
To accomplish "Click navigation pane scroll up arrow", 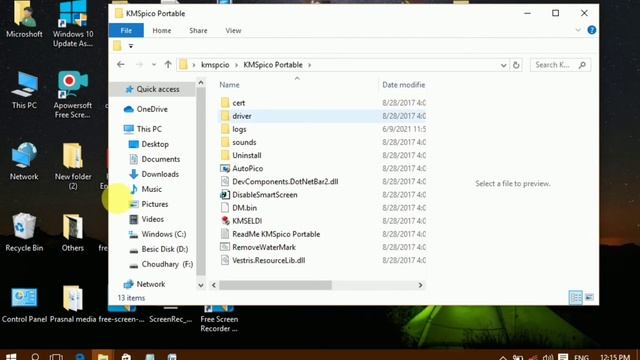I will click(x=200, y=83).
